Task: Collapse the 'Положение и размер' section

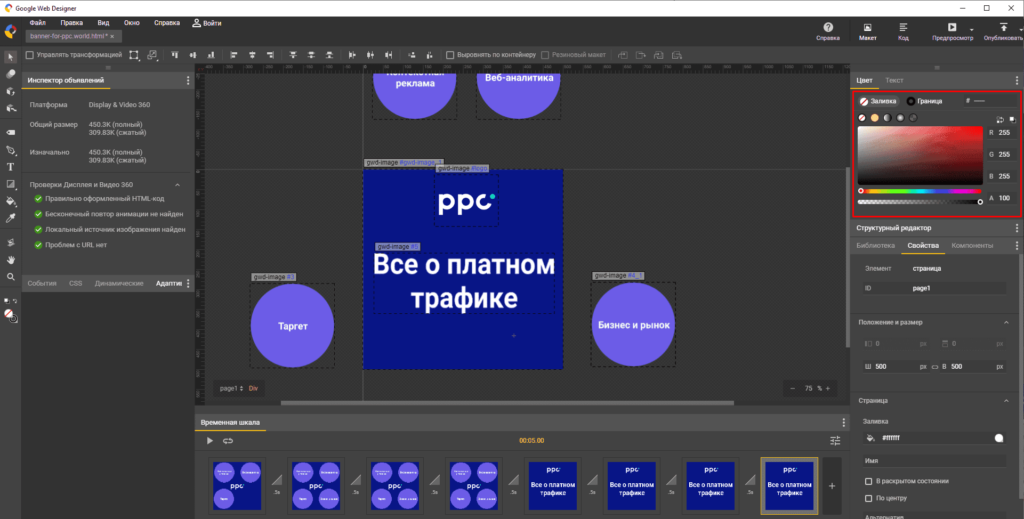Action: (1007, 322)
